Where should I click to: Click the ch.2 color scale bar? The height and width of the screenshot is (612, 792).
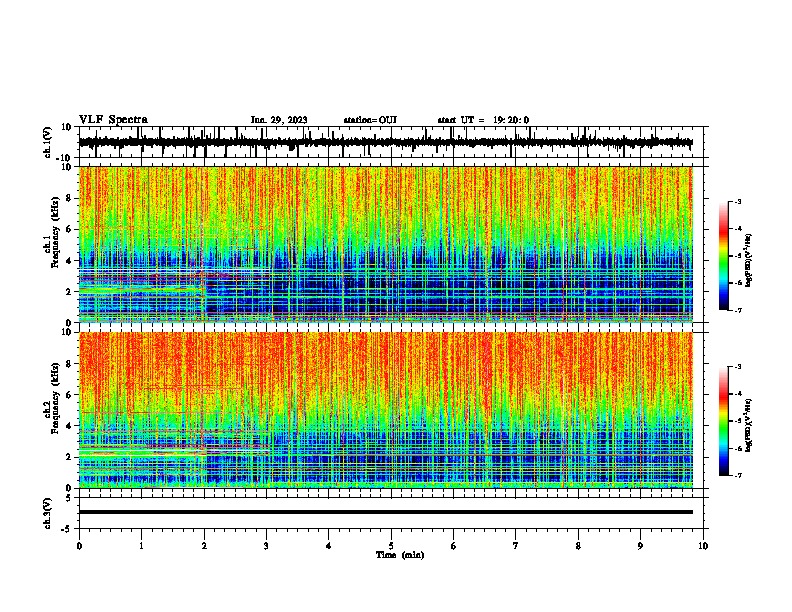click(724, 421)
